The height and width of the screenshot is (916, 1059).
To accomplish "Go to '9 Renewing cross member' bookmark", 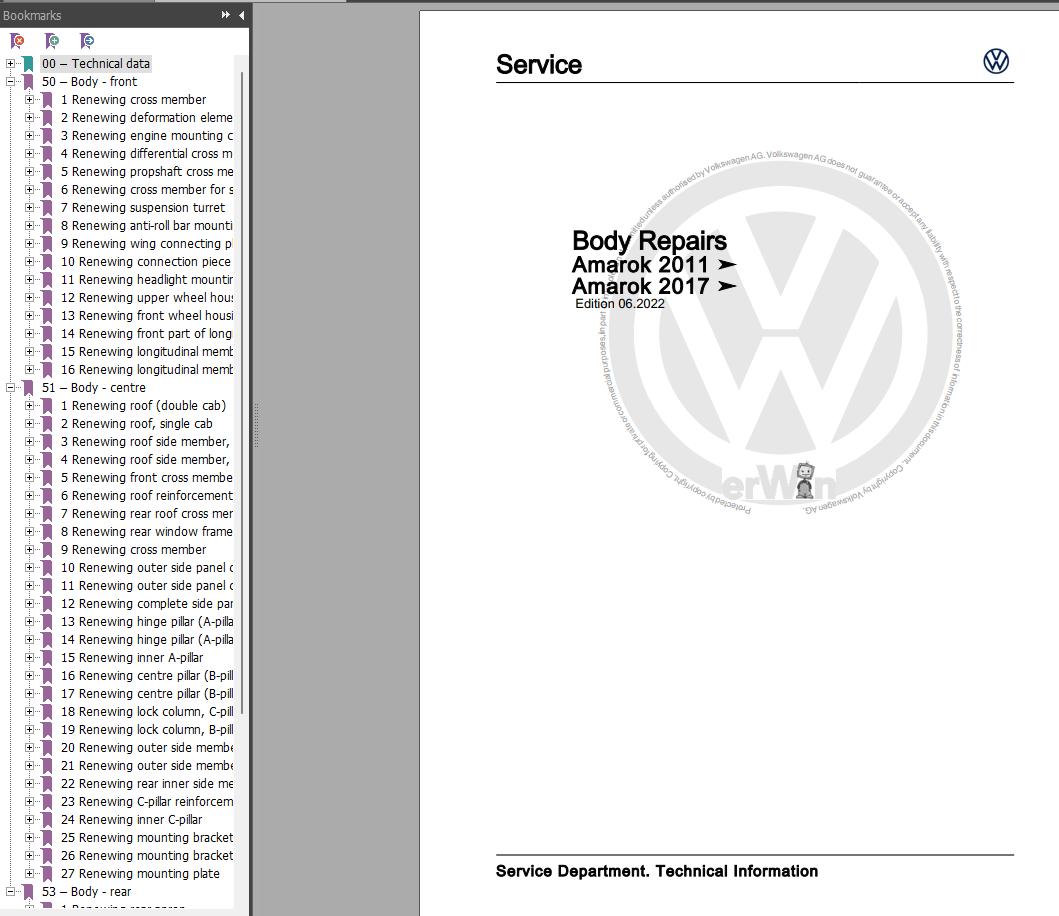I will tap(133, 550).
